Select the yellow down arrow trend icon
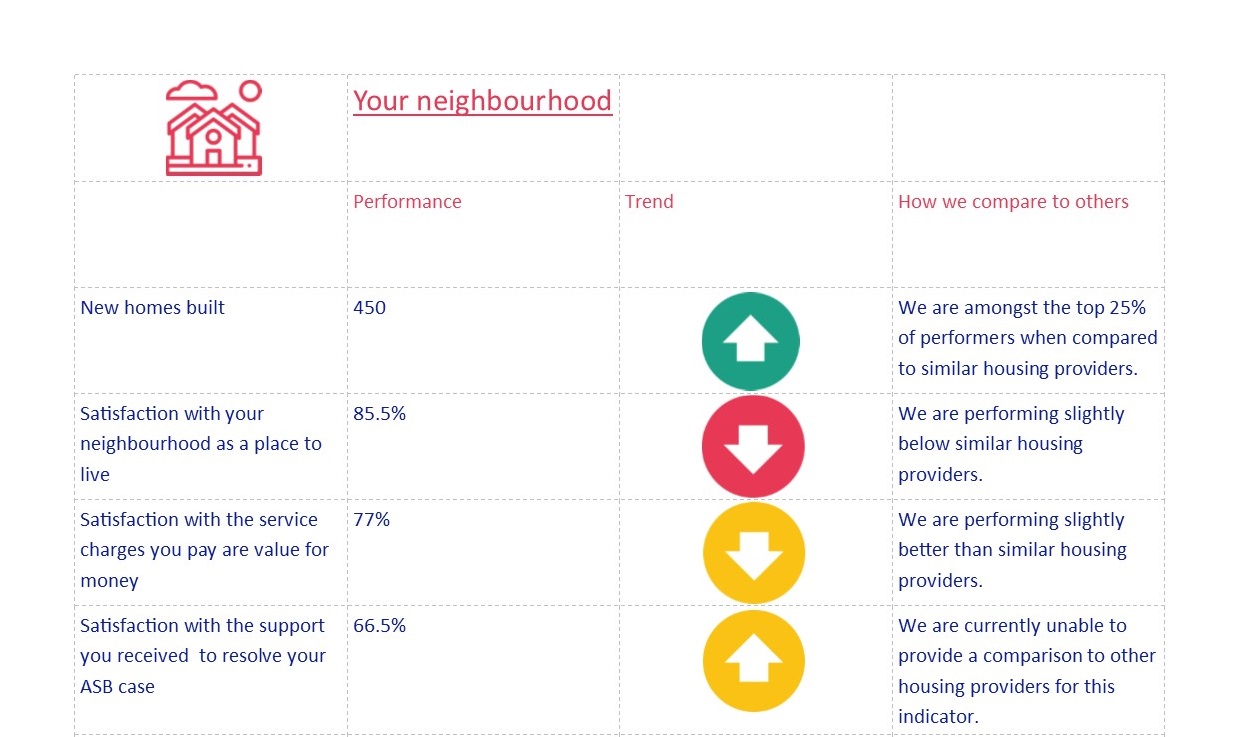This screenshot has width=1239, height=737. click(754, 553)
